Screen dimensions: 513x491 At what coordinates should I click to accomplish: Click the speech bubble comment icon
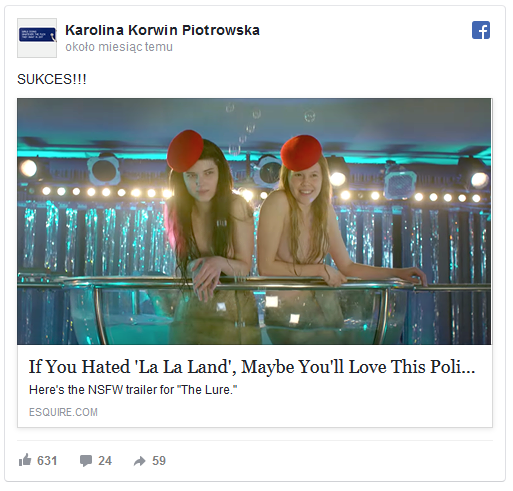[x=86, y=461]
